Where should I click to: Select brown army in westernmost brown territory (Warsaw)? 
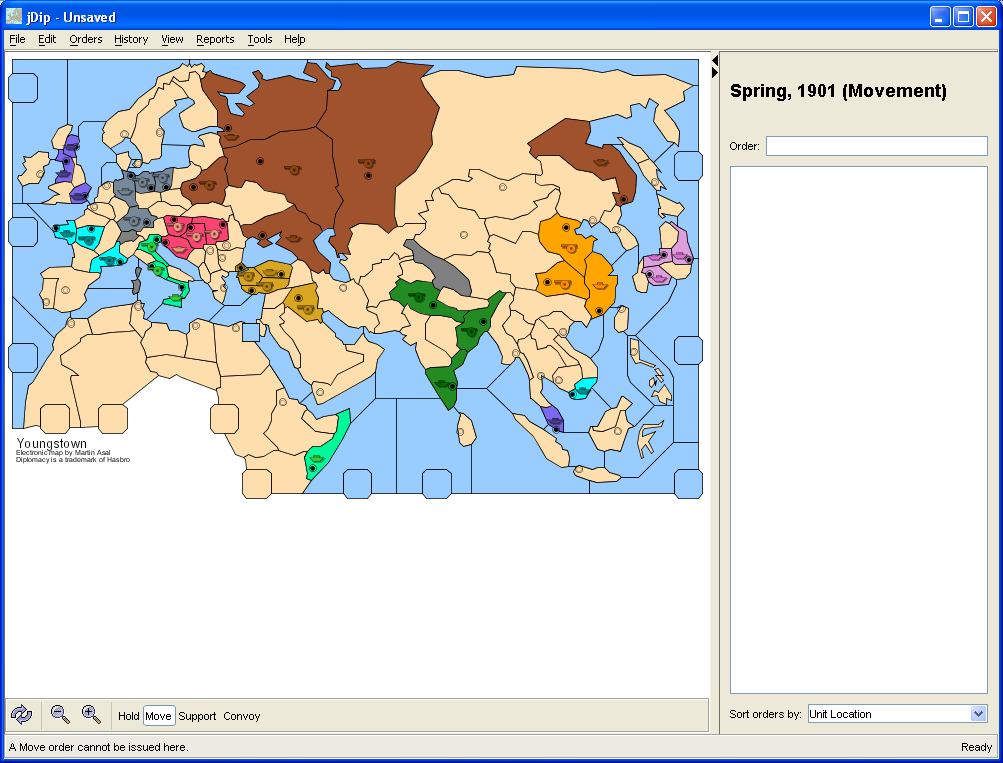click(208, 185)
